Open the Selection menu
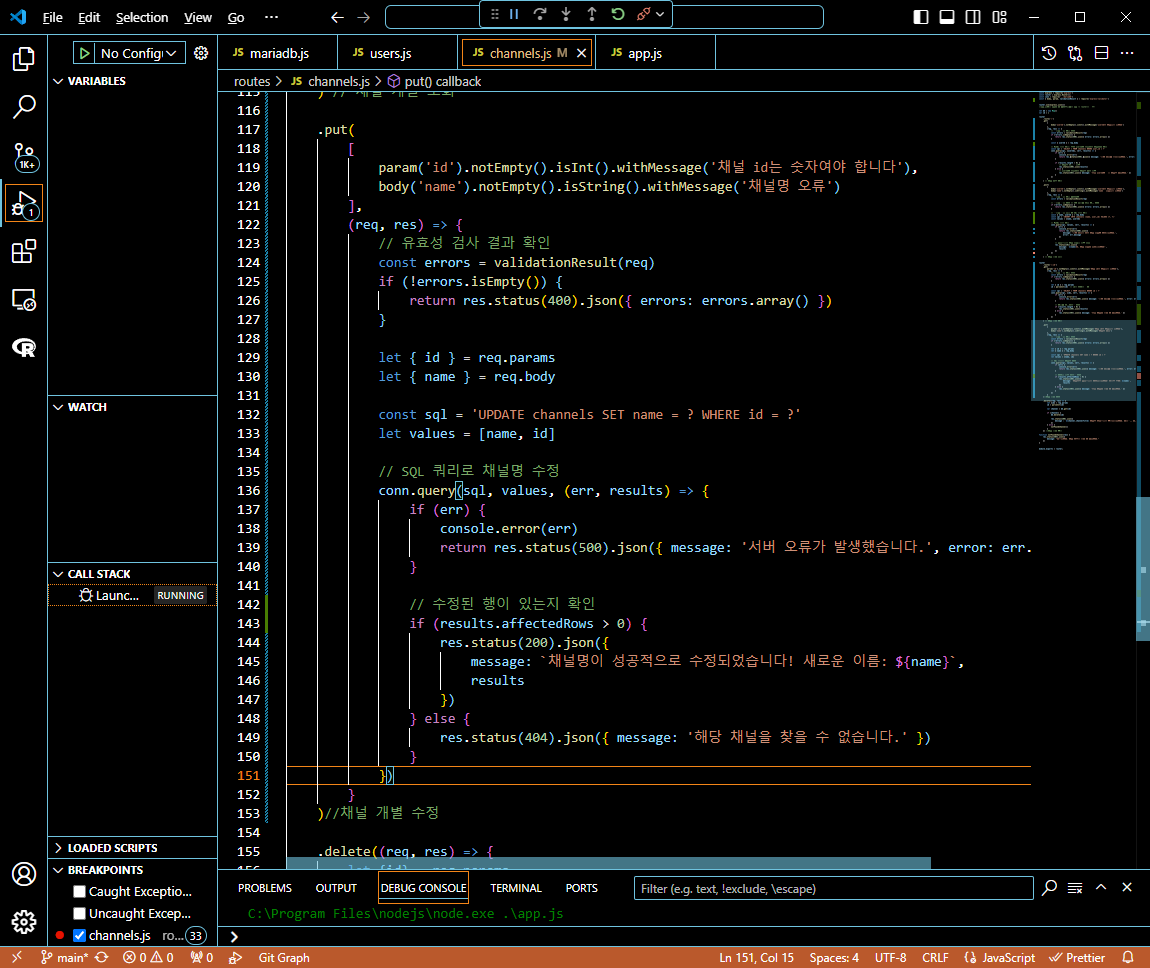 tap(142, 17)
